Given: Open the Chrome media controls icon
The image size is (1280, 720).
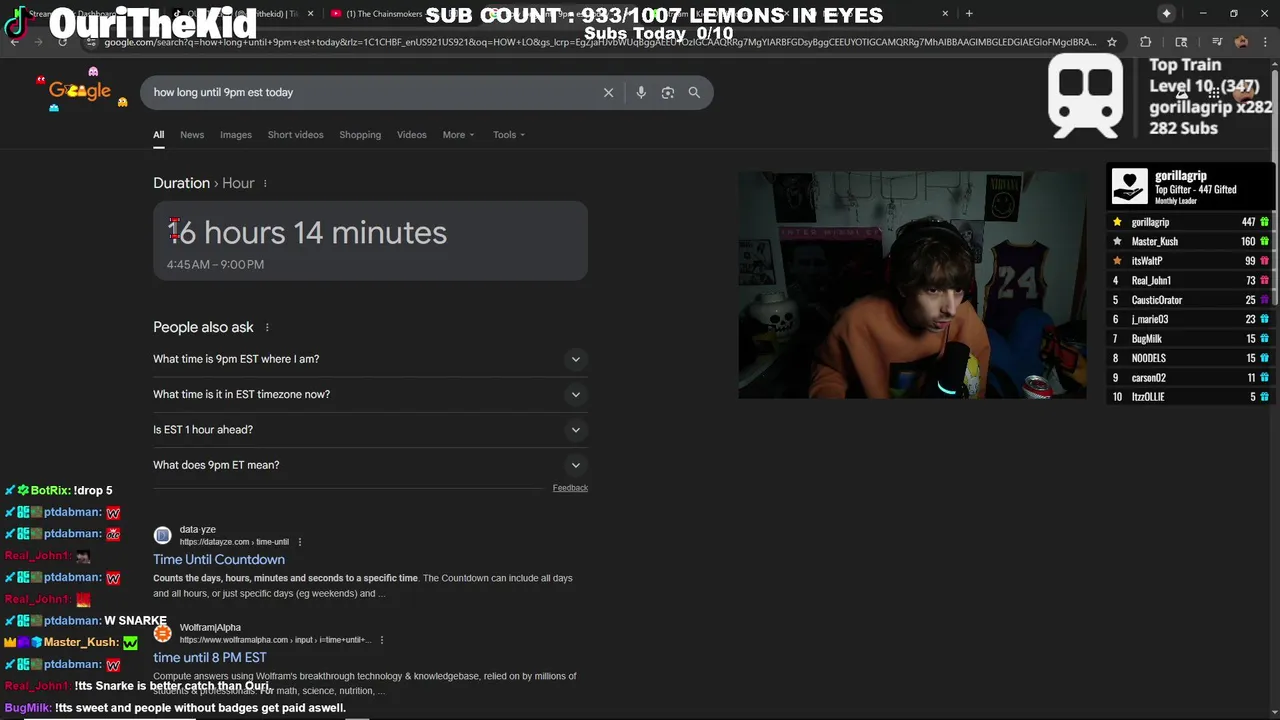Looking at the screenshot, I should (x=1216, y=42).
